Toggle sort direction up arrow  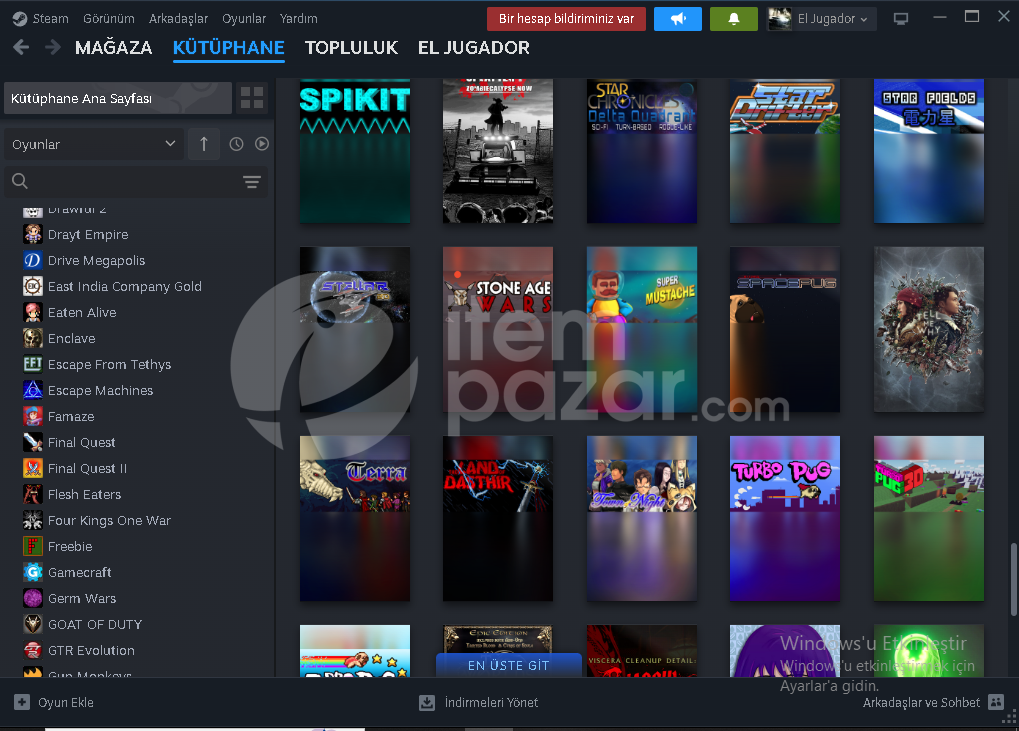203,144
